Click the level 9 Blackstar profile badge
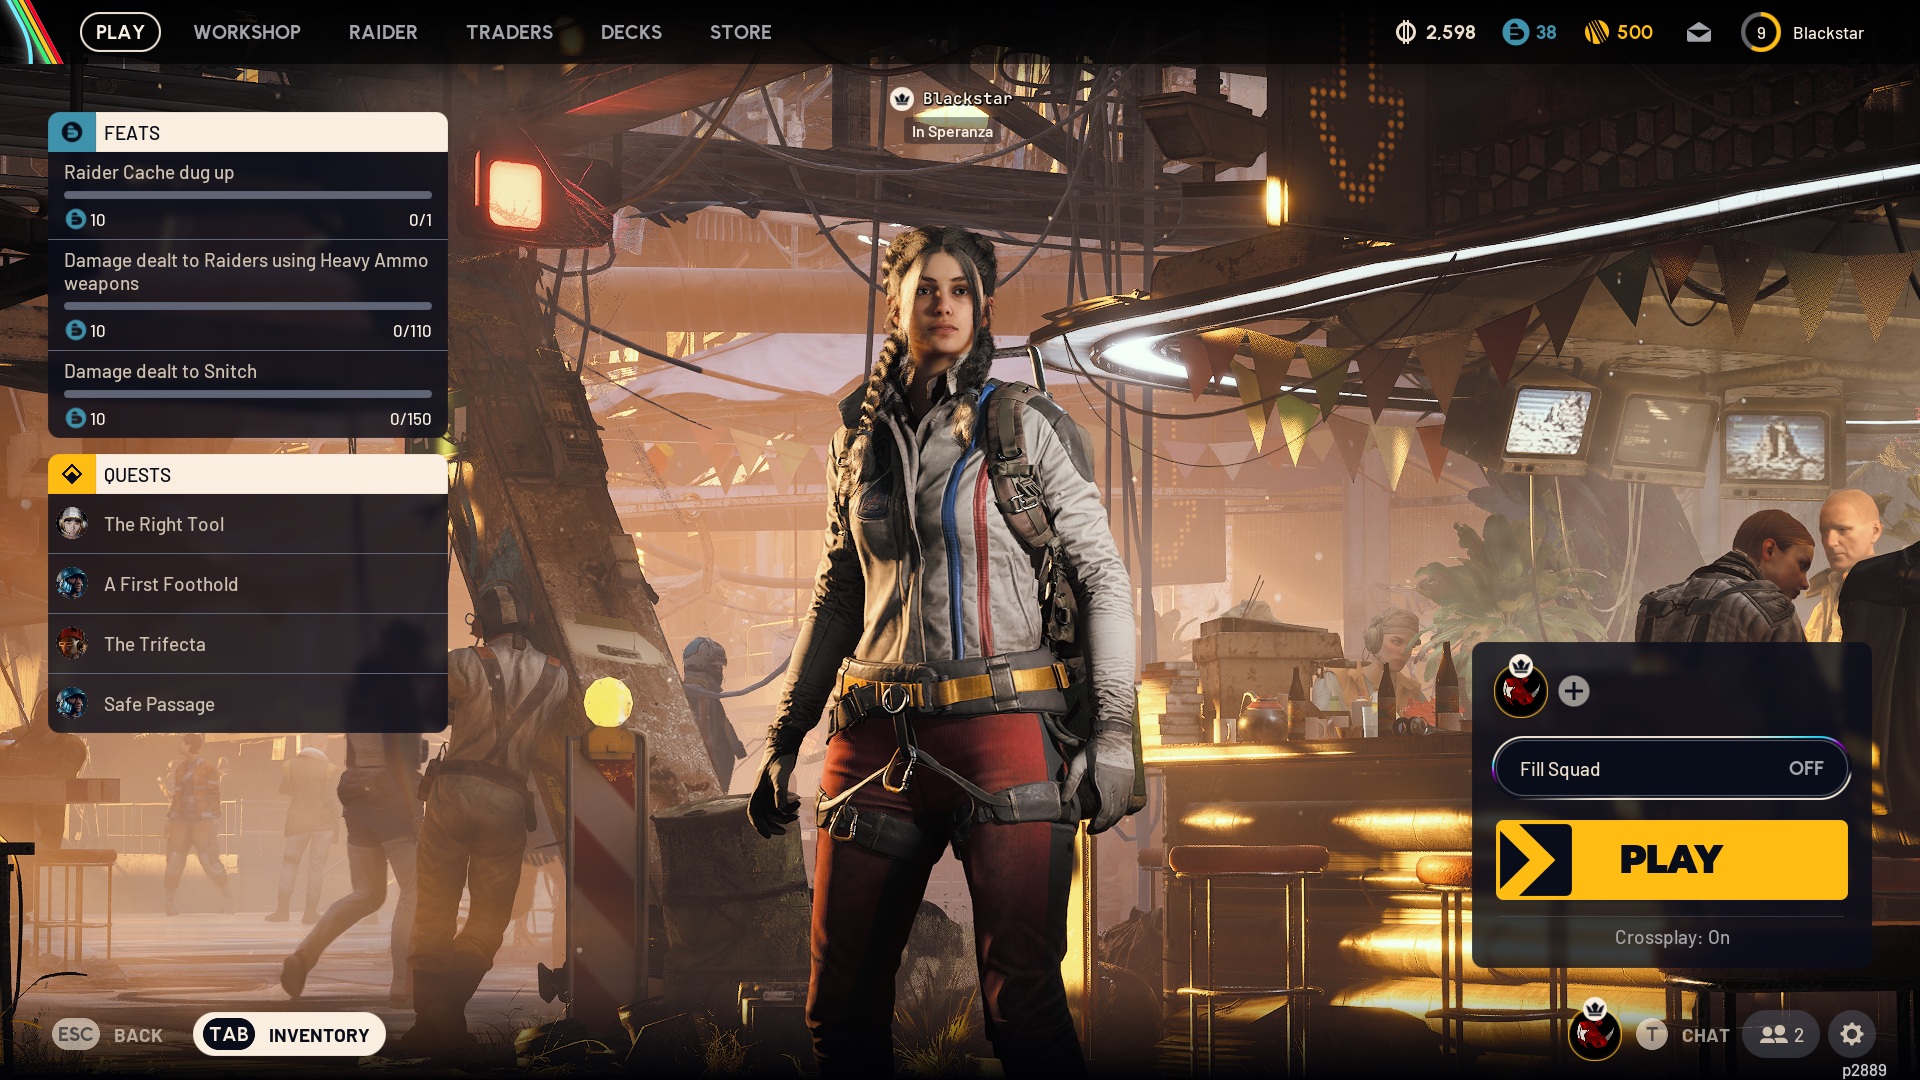This screenshot has width=1920, height=1080. [1761, 33]
